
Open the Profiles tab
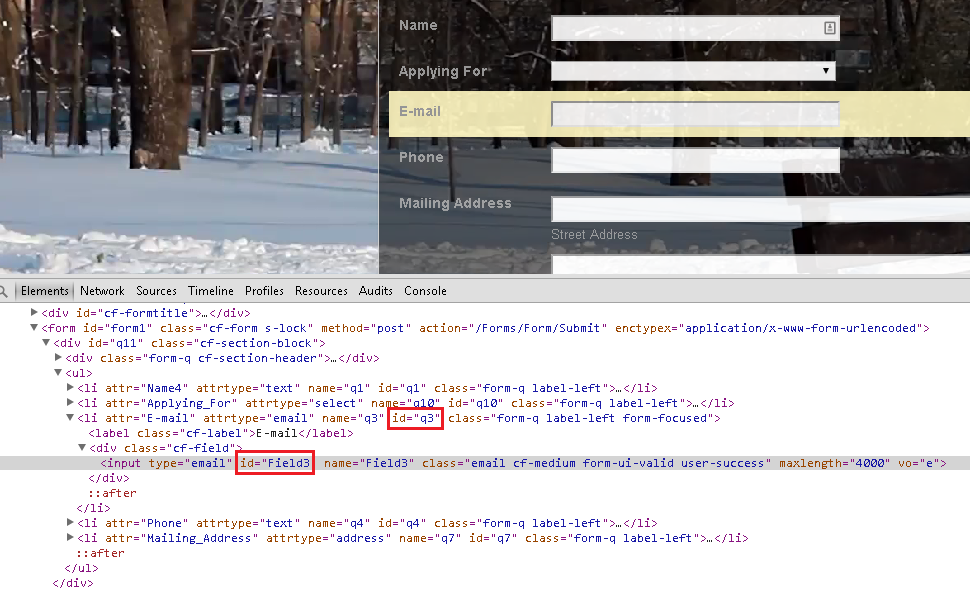click(x=264, y=291)
